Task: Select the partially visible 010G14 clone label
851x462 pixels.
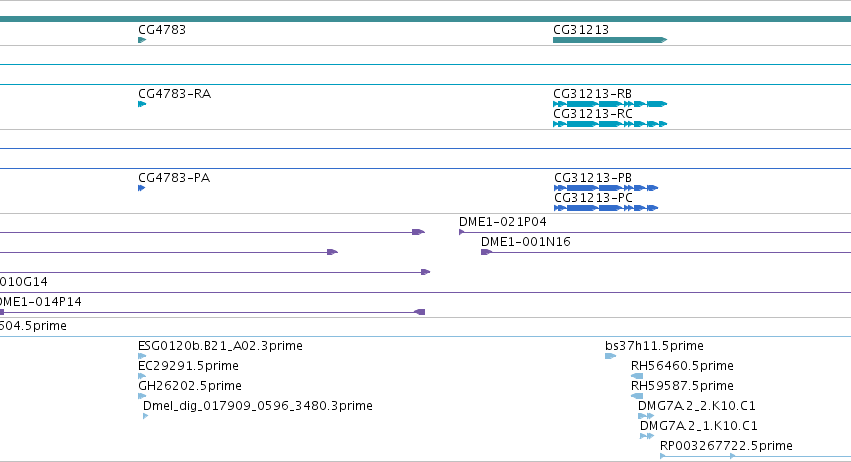Action: [24, 282]
